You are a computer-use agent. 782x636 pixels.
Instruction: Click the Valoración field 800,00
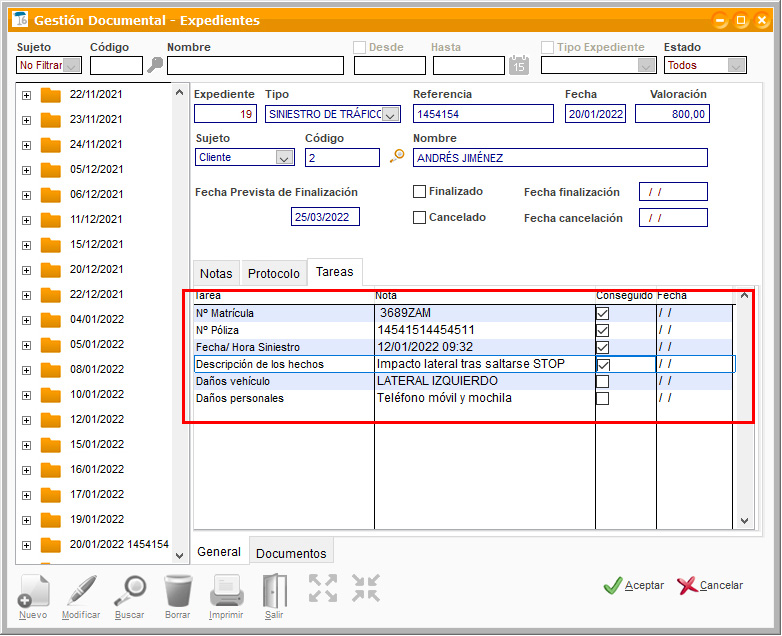tap(672, 114)
